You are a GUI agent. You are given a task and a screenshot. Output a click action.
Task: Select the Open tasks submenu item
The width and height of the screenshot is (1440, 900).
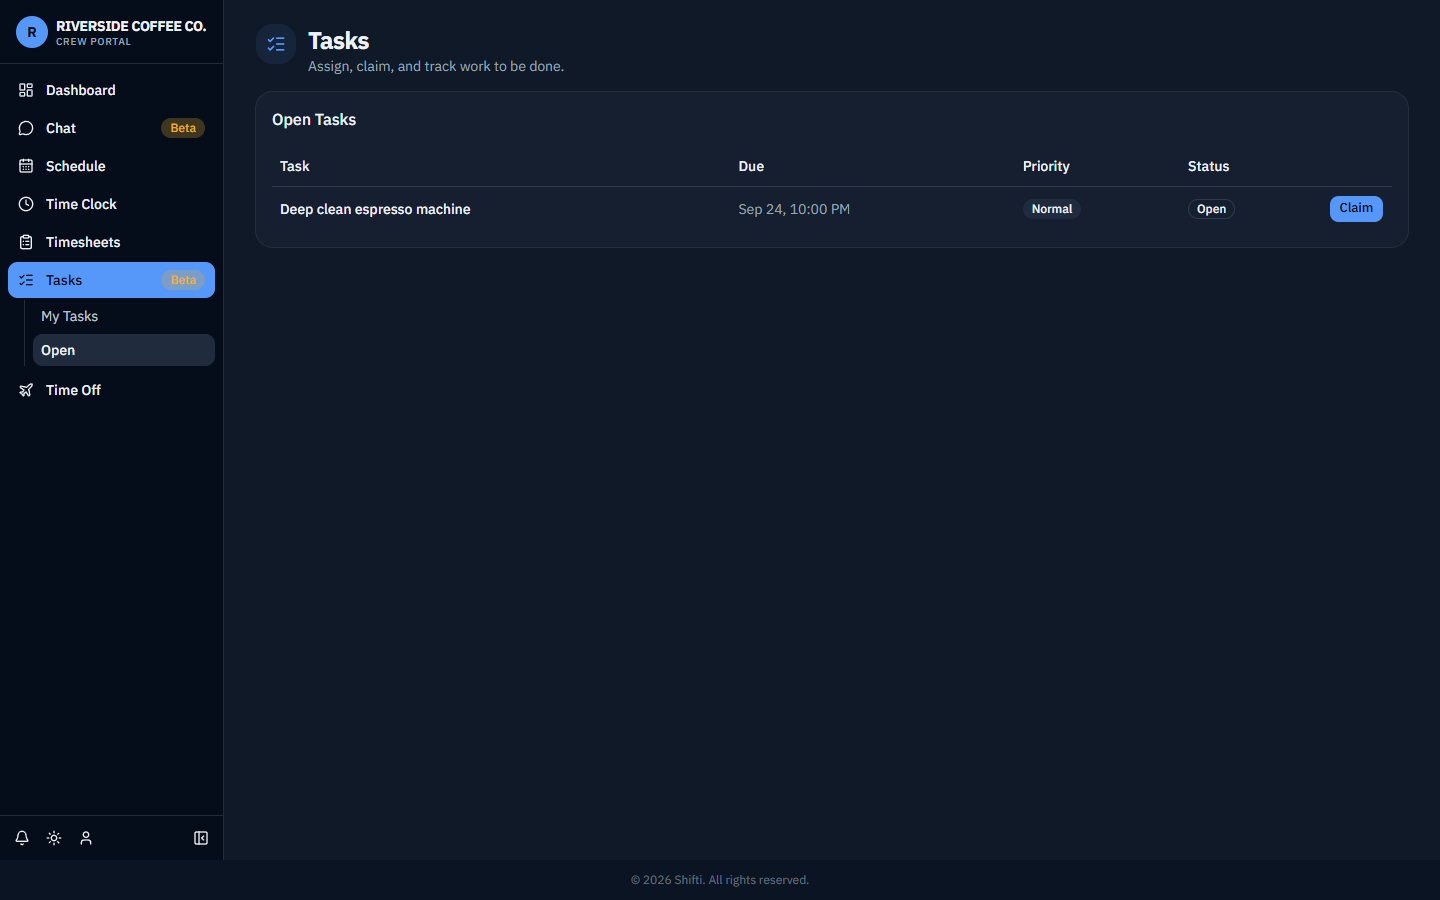124,350
